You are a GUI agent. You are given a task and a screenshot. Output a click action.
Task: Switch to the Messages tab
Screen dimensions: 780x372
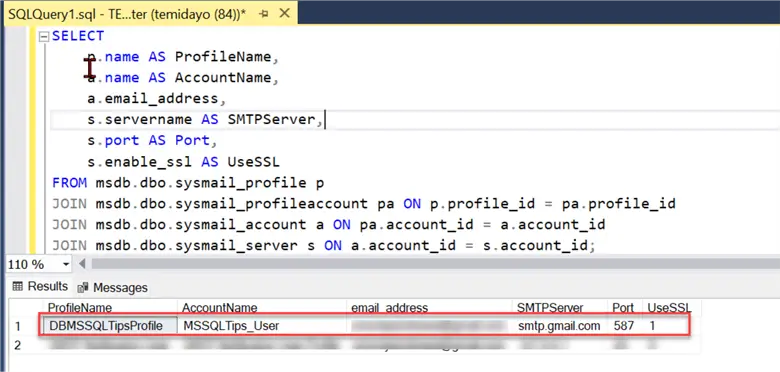(113, 287)
